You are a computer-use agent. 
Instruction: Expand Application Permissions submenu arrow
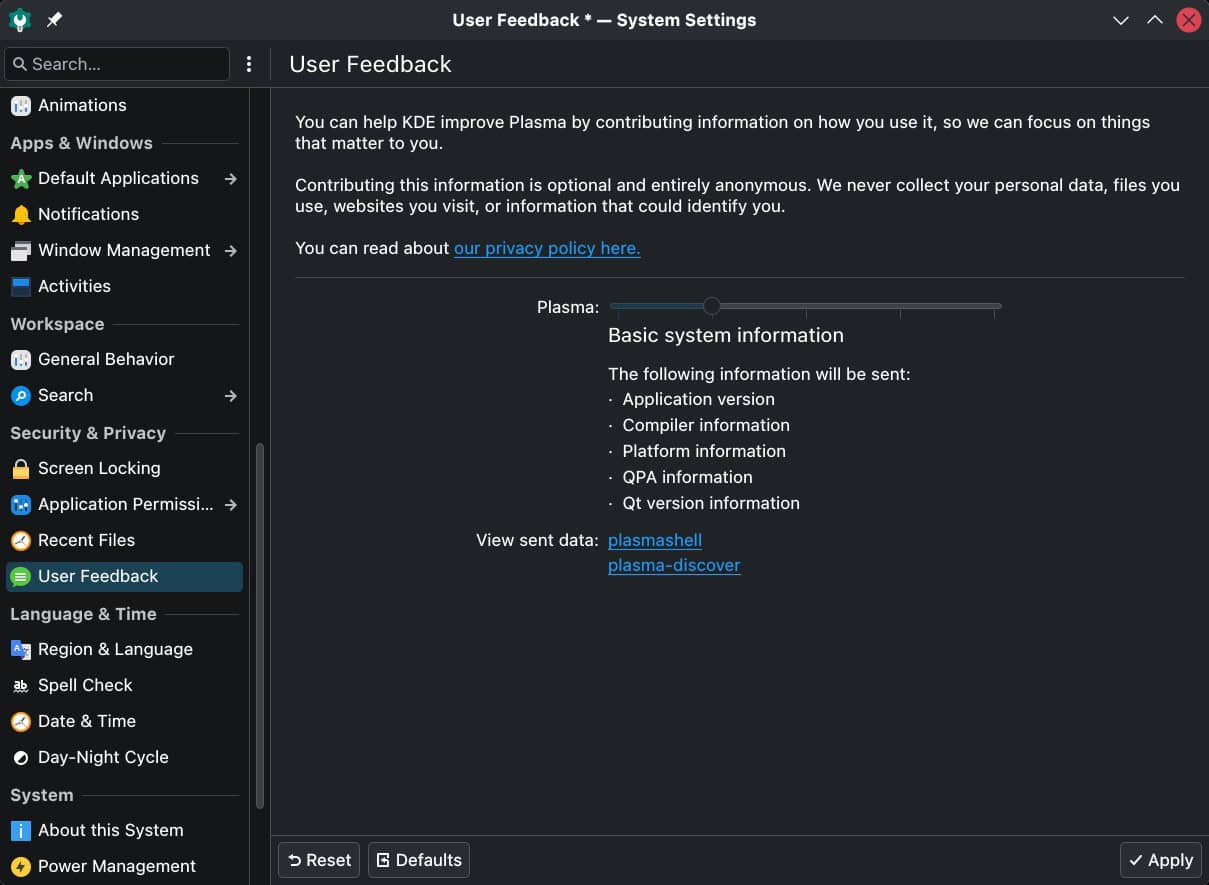tap(231, 504)
